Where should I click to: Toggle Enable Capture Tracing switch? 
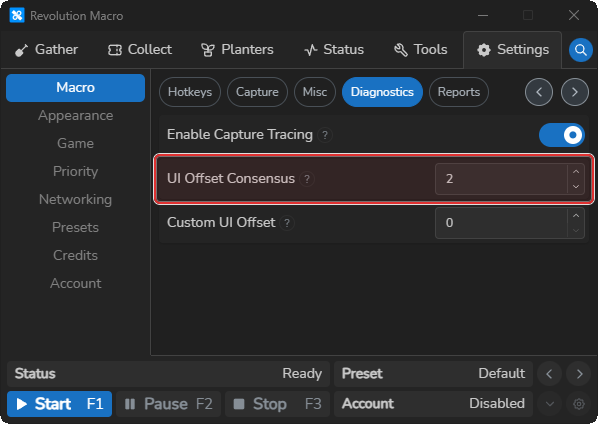pos(562,135)
